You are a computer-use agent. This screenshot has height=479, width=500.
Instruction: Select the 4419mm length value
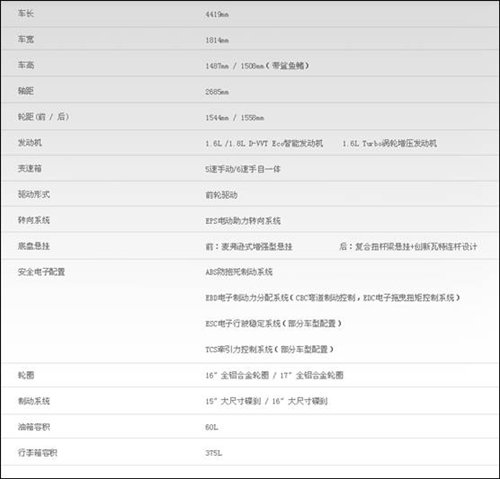pyautogui.click(x=217, y=14)
